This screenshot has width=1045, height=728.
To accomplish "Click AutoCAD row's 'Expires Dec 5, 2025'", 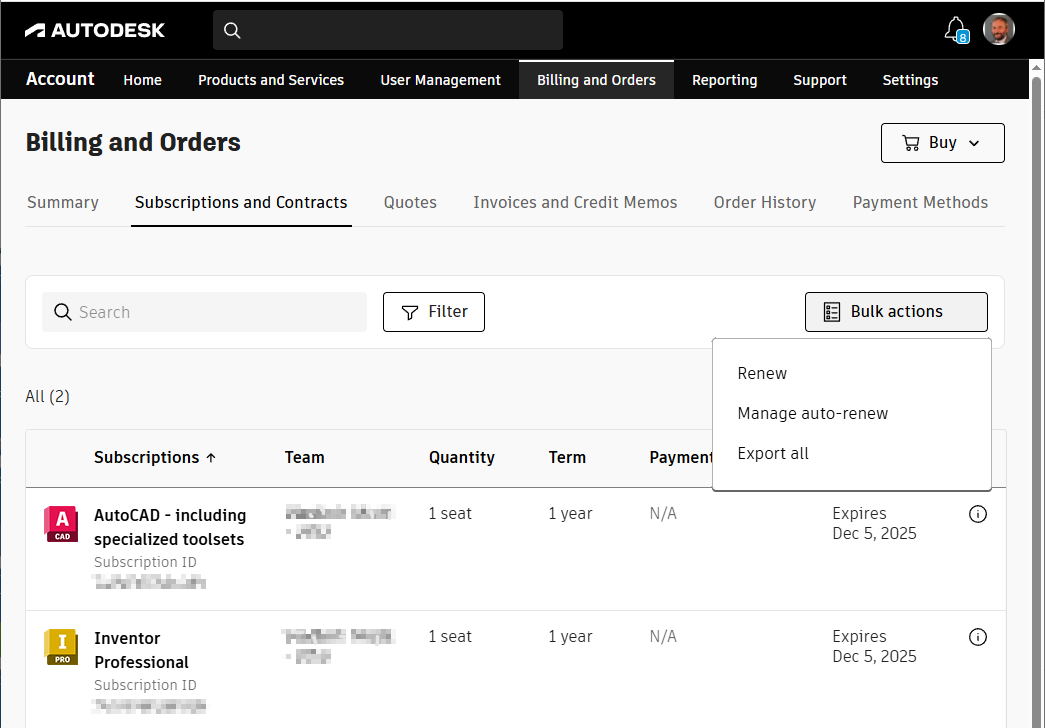I will [874, 523].
